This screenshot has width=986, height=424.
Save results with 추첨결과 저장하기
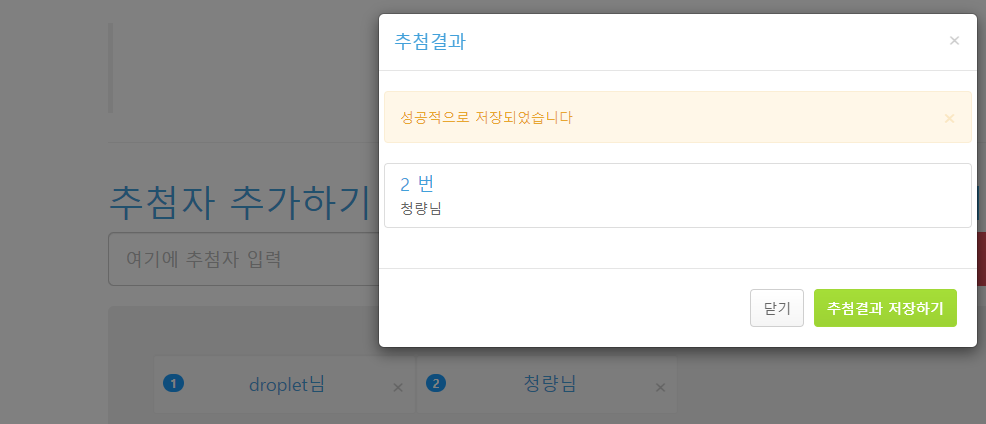tap(885, 308)
